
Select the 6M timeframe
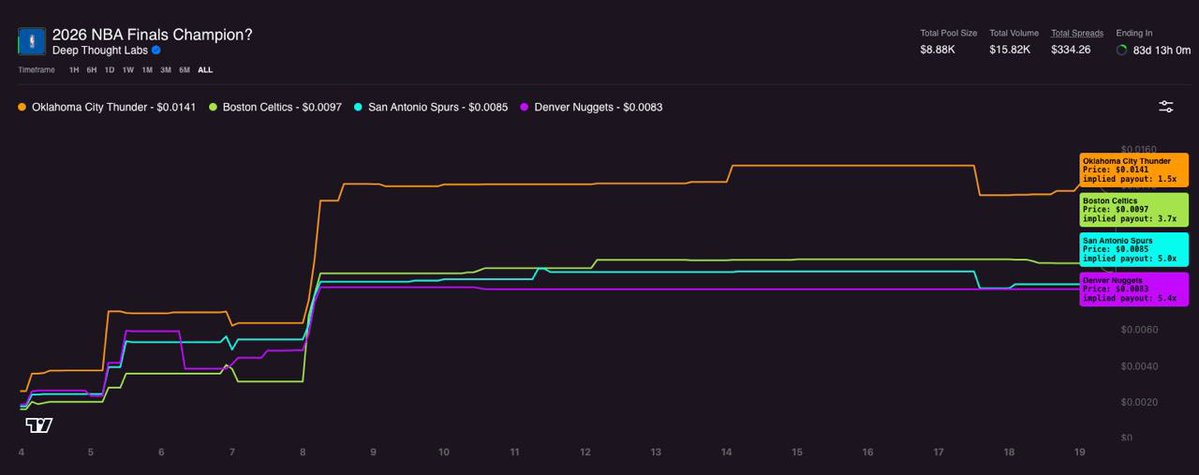tap(184, 70)
